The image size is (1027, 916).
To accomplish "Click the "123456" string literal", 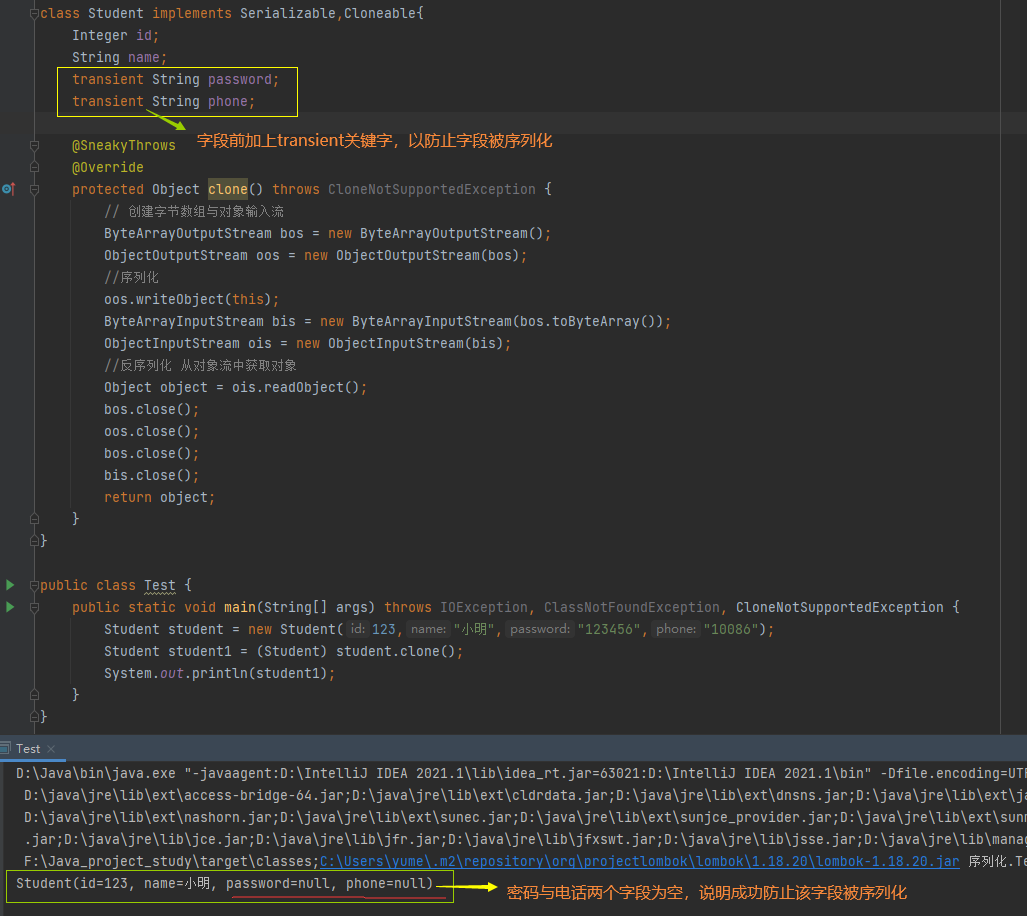I will click(609, 629).
